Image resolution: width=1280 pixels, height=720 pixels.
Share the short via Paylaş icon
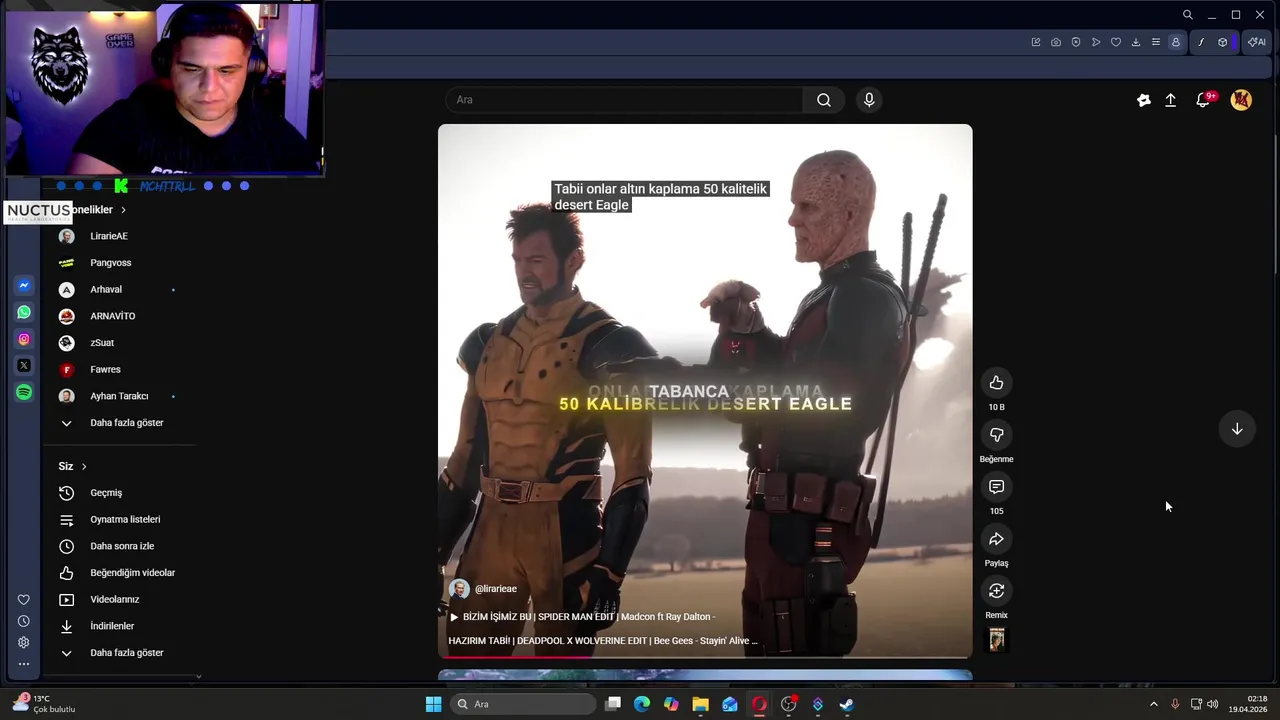click(996, 539)
